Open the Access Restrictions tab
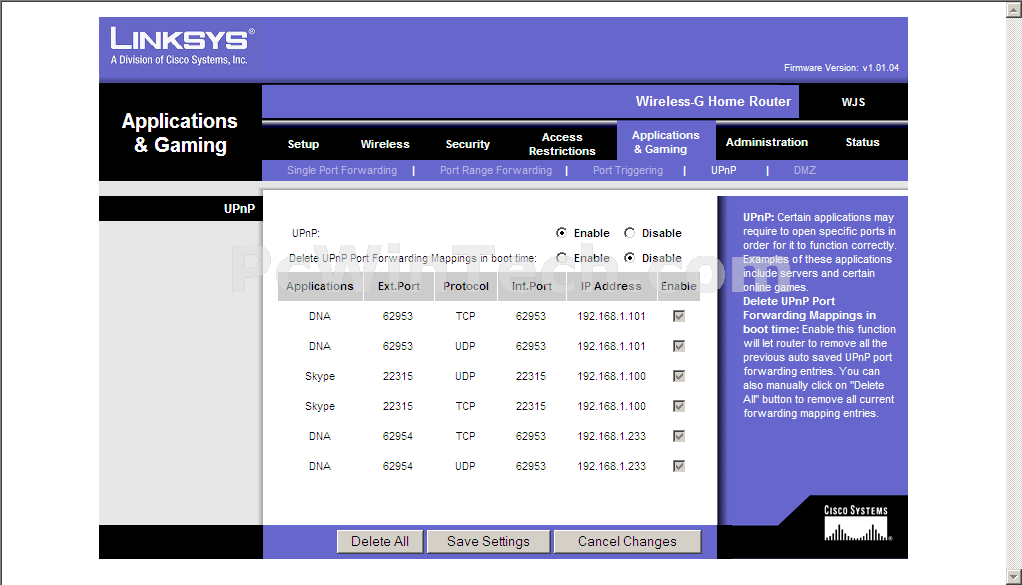1022x585 pixels. [562, 144]
